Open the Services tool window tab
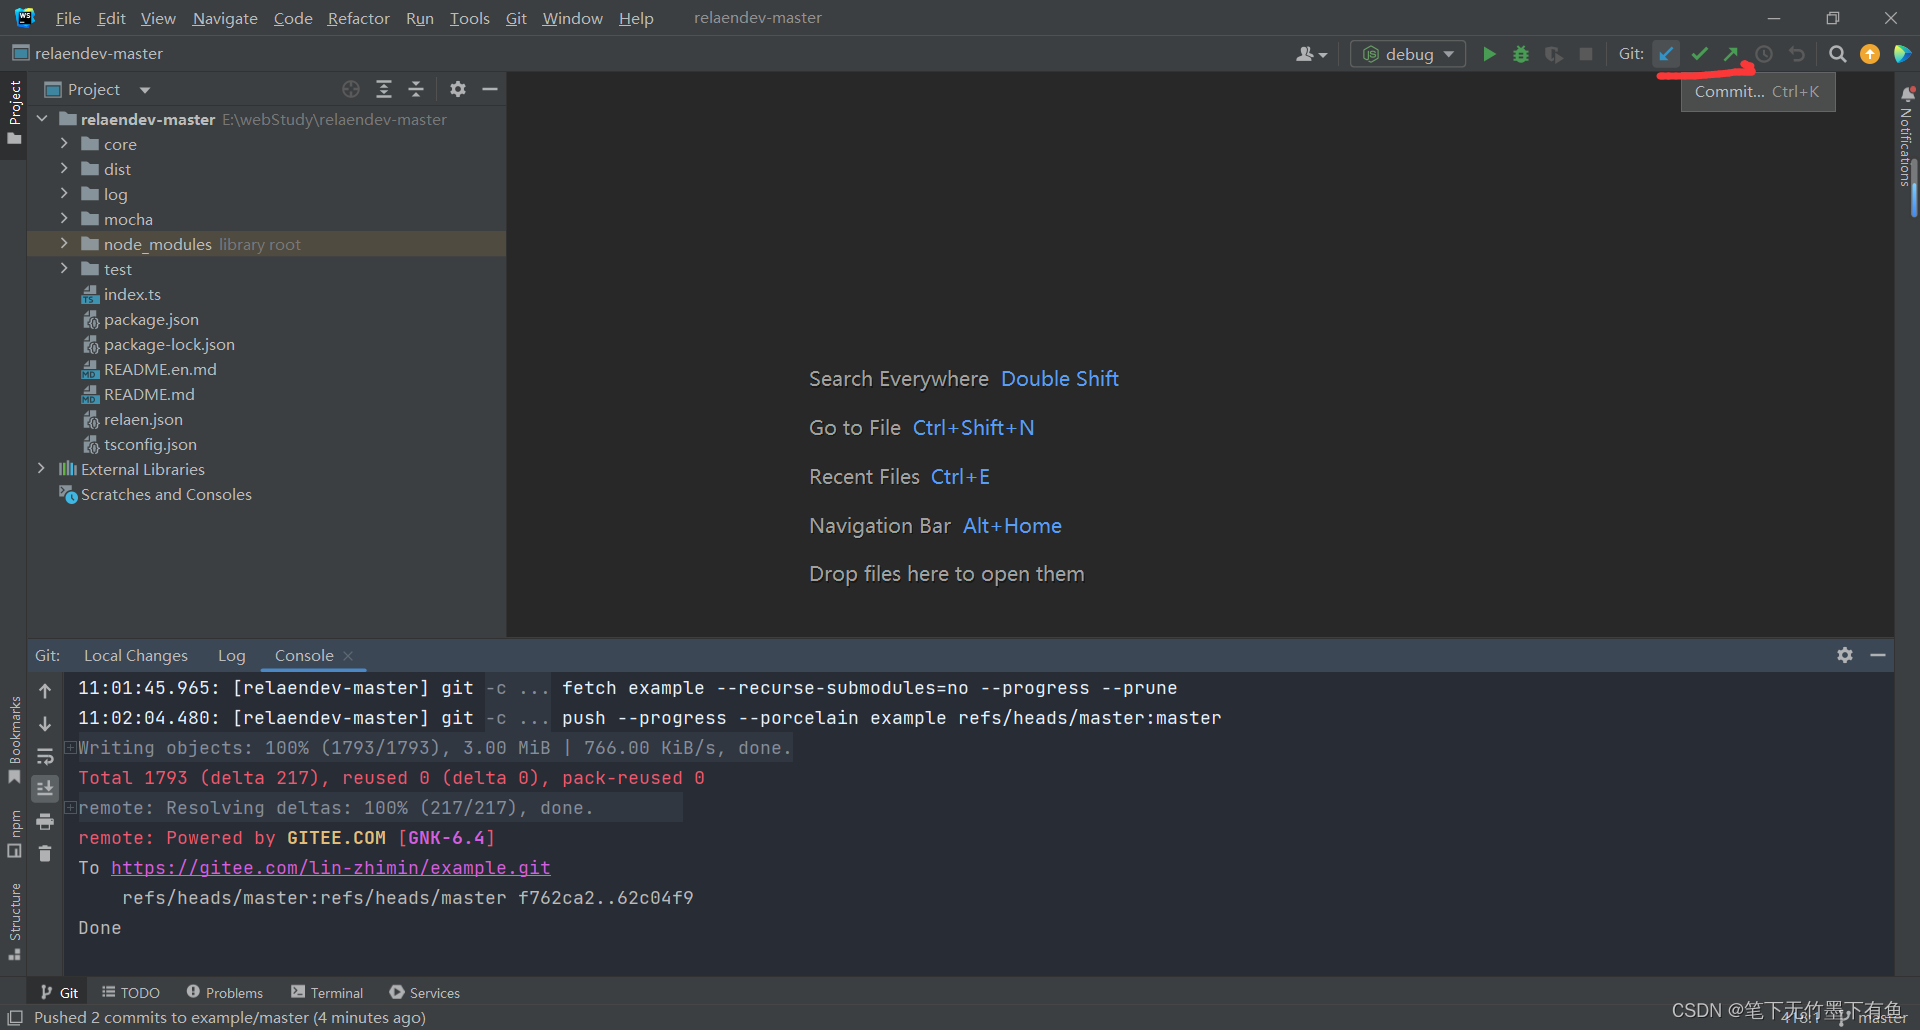This screenshot has width=1920, height=1030. (x=424, y=993)
